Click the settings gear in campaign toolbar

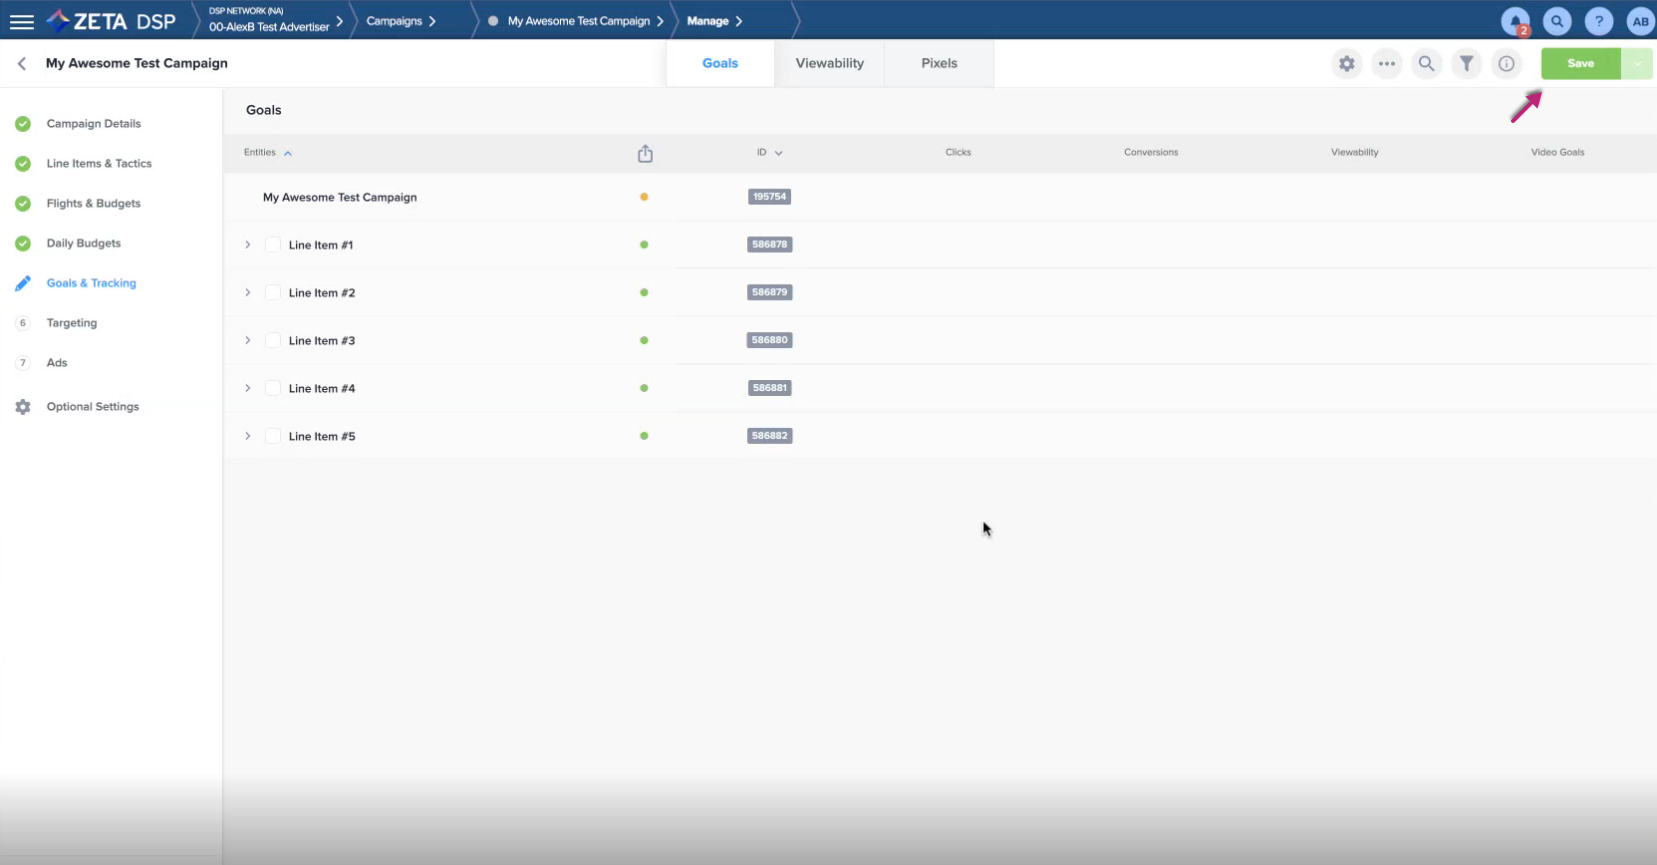coord(1347,64)
